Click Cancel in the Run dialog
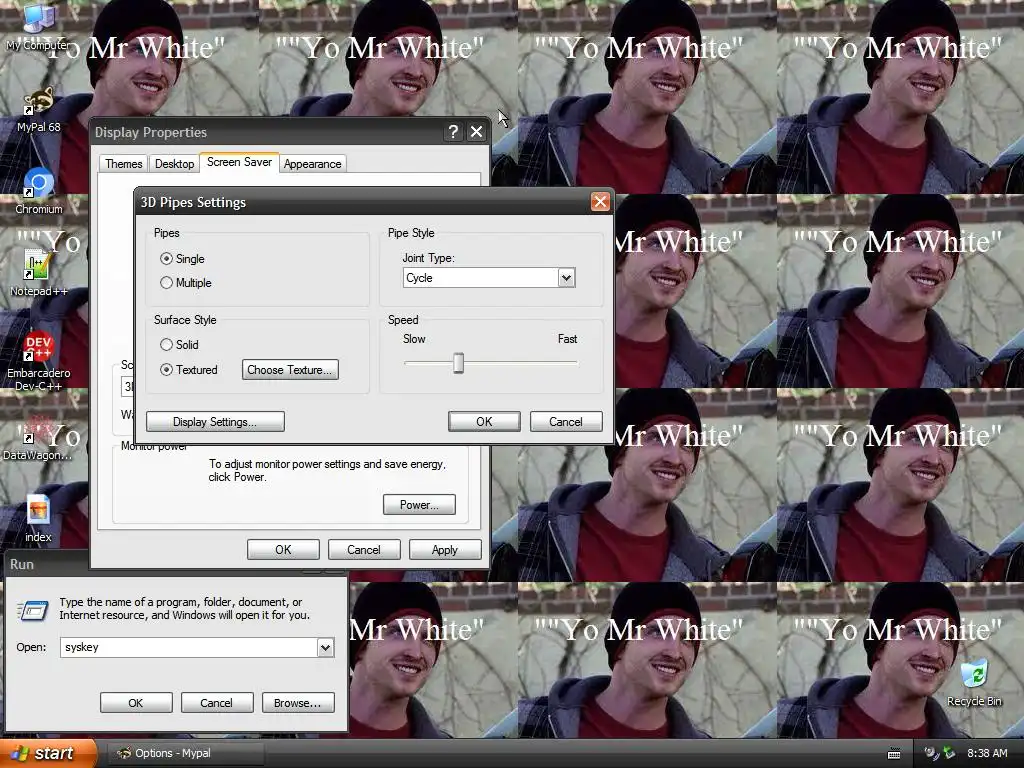Viewport: 1024px width, 768px height. (216, 703)
